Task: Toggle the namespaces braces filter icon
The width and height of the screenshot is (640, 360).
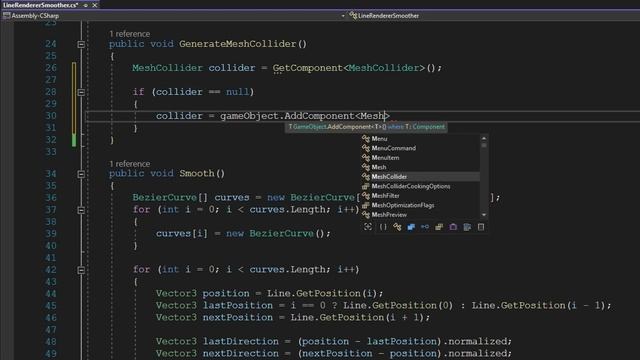Action: (383, 227)
